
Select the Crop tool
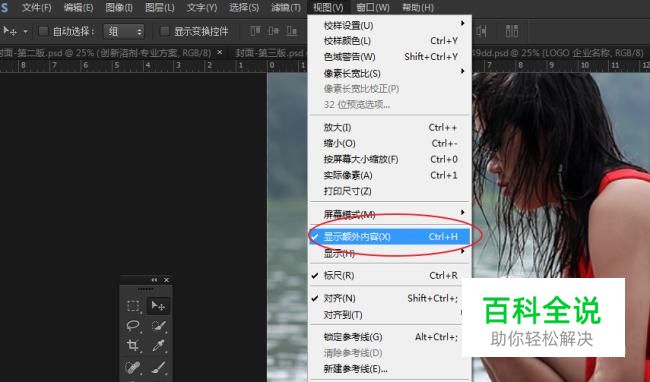click(133, 345)
